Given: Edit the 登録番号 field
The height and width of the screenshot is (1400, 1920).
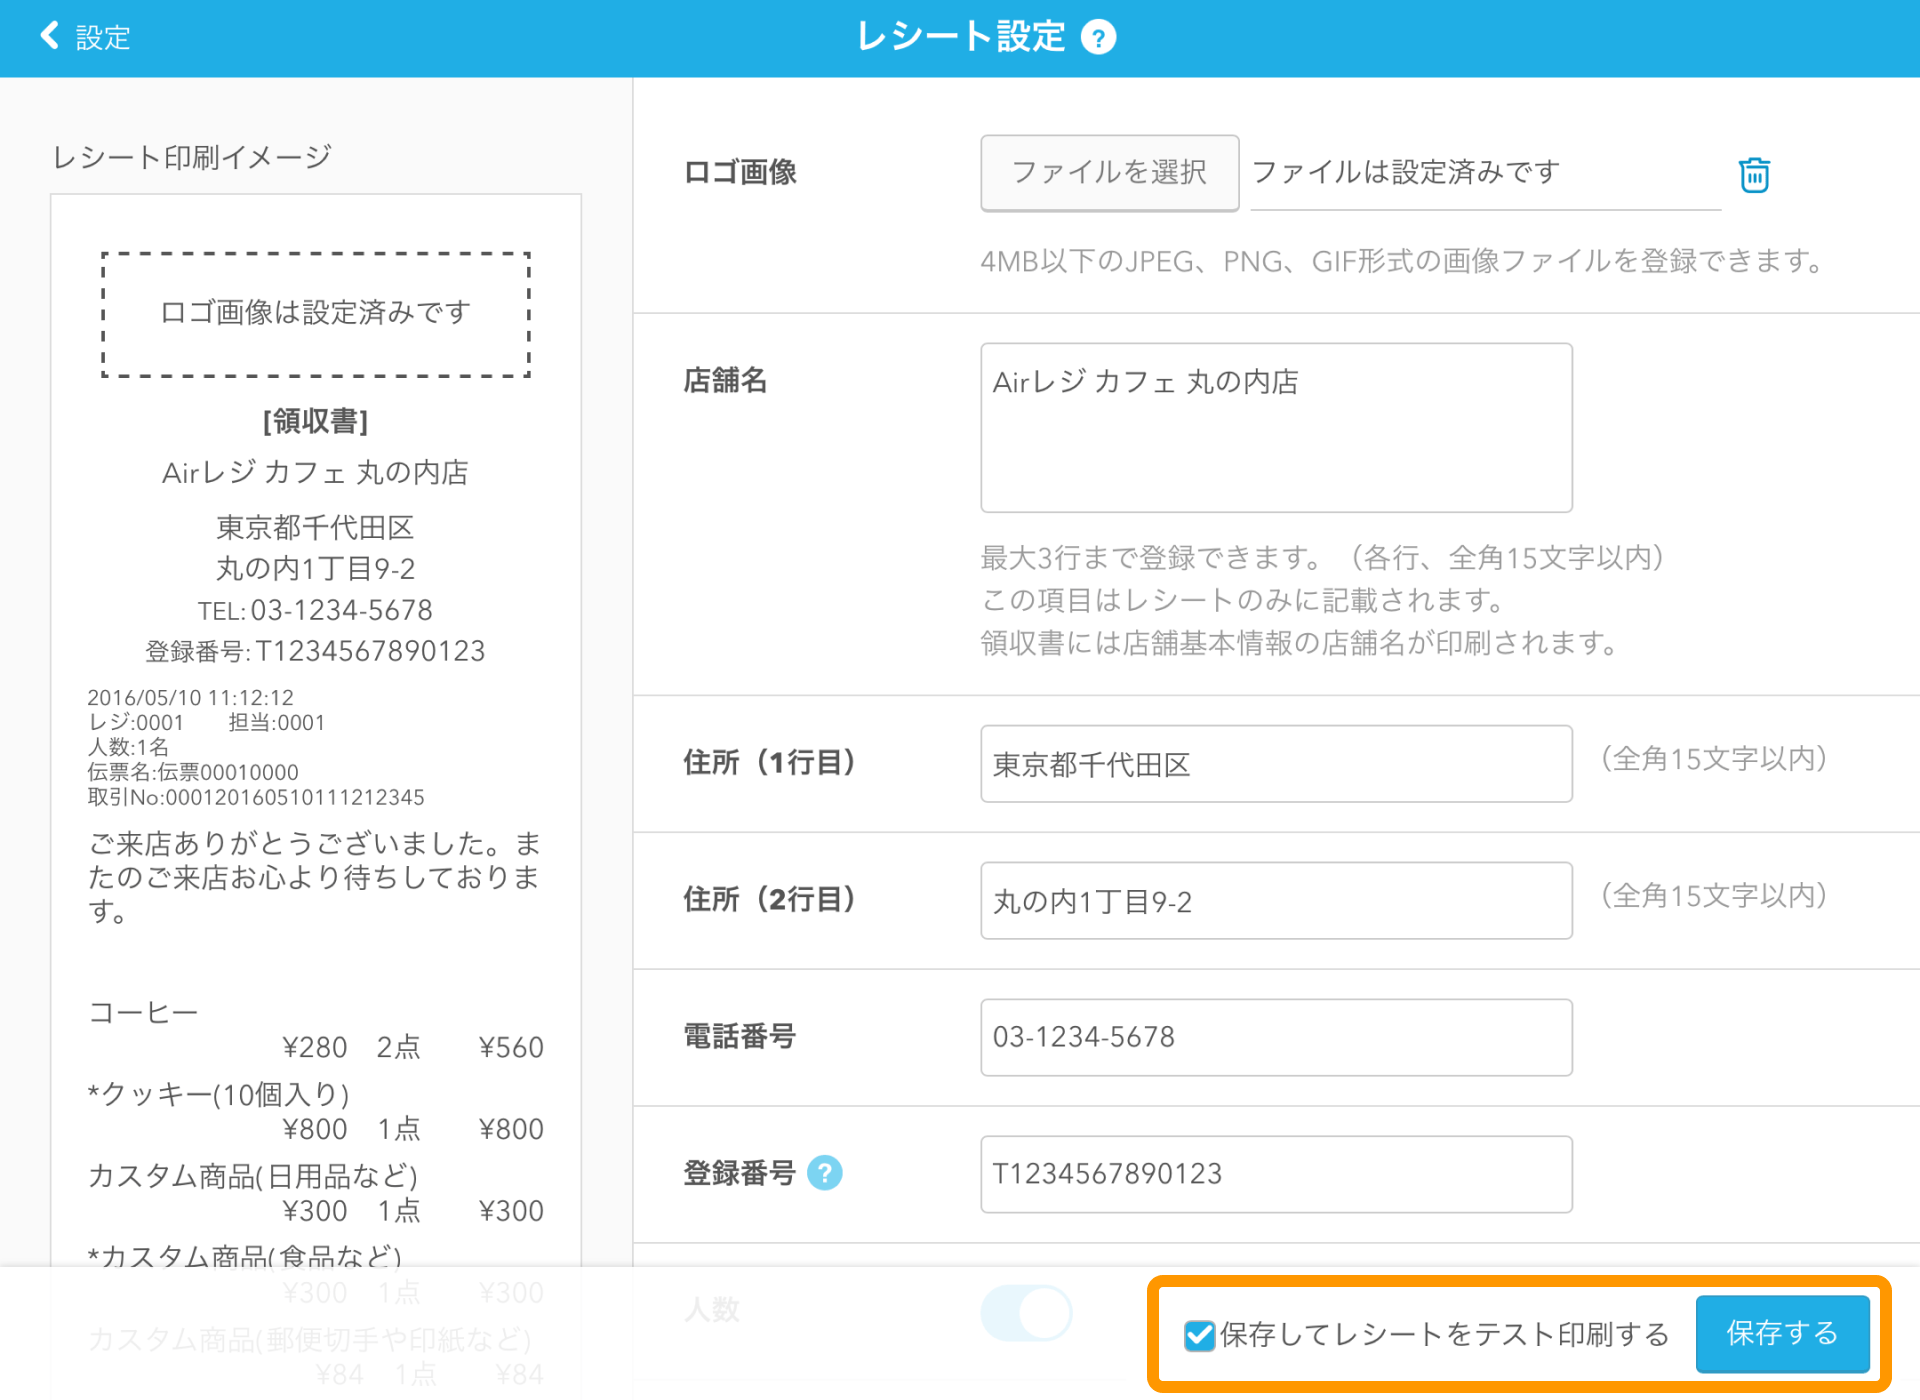Looking at the screenshot, I should pos(1275,1174).
